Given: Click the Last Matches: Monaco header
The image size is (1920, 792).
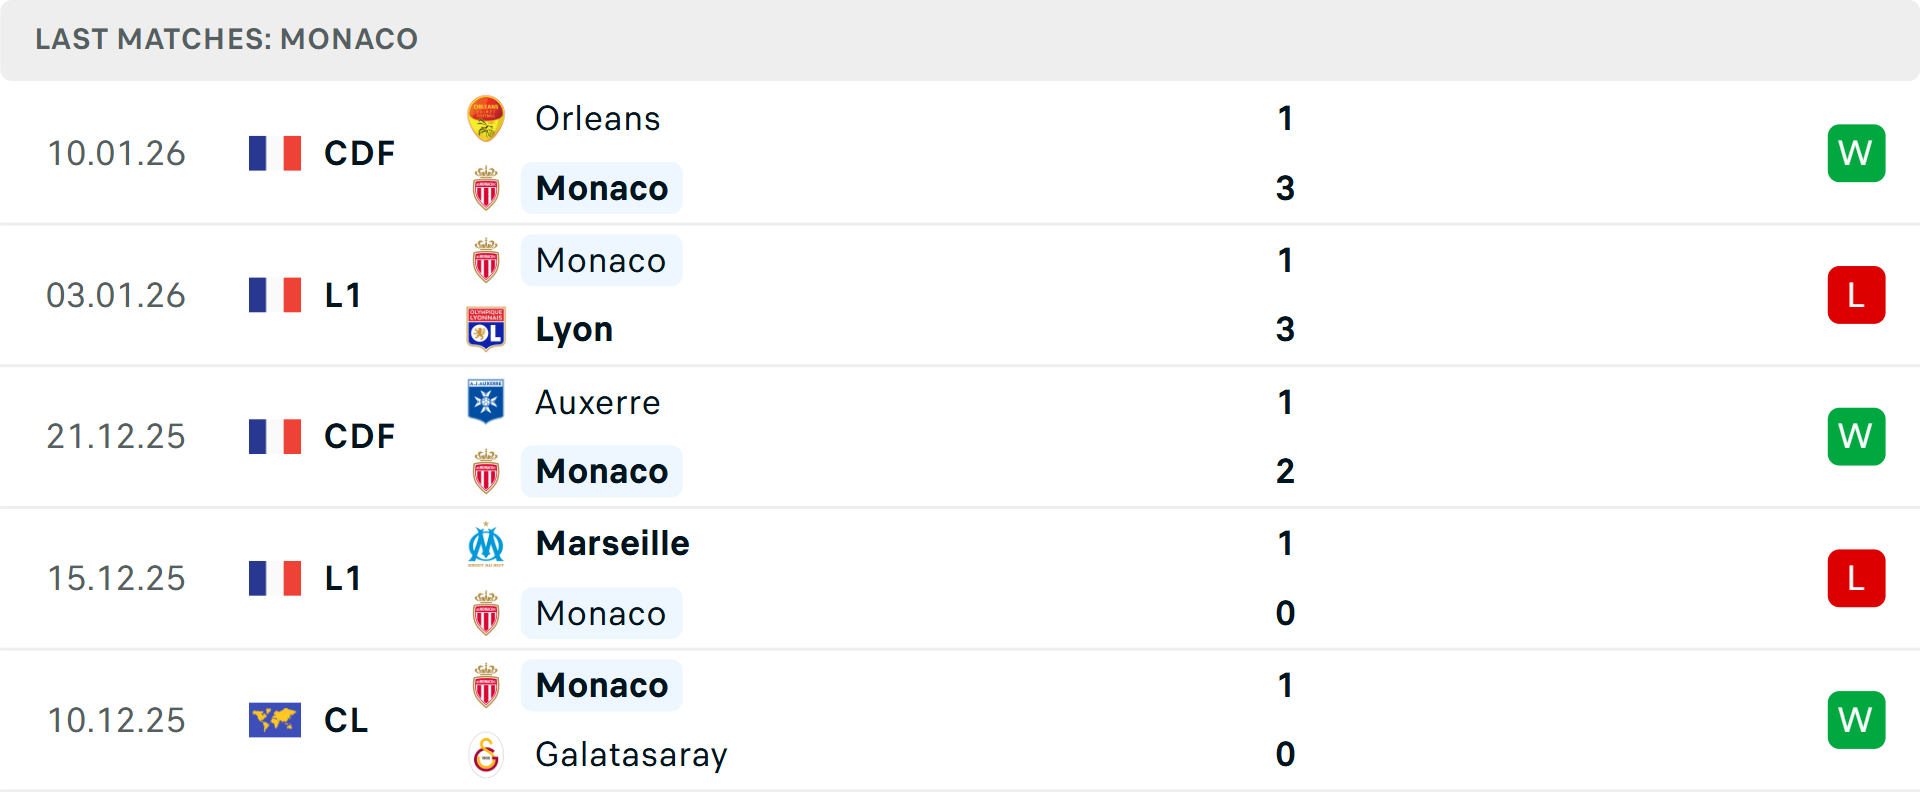Looking at the screenshot, I should [227, 39].
